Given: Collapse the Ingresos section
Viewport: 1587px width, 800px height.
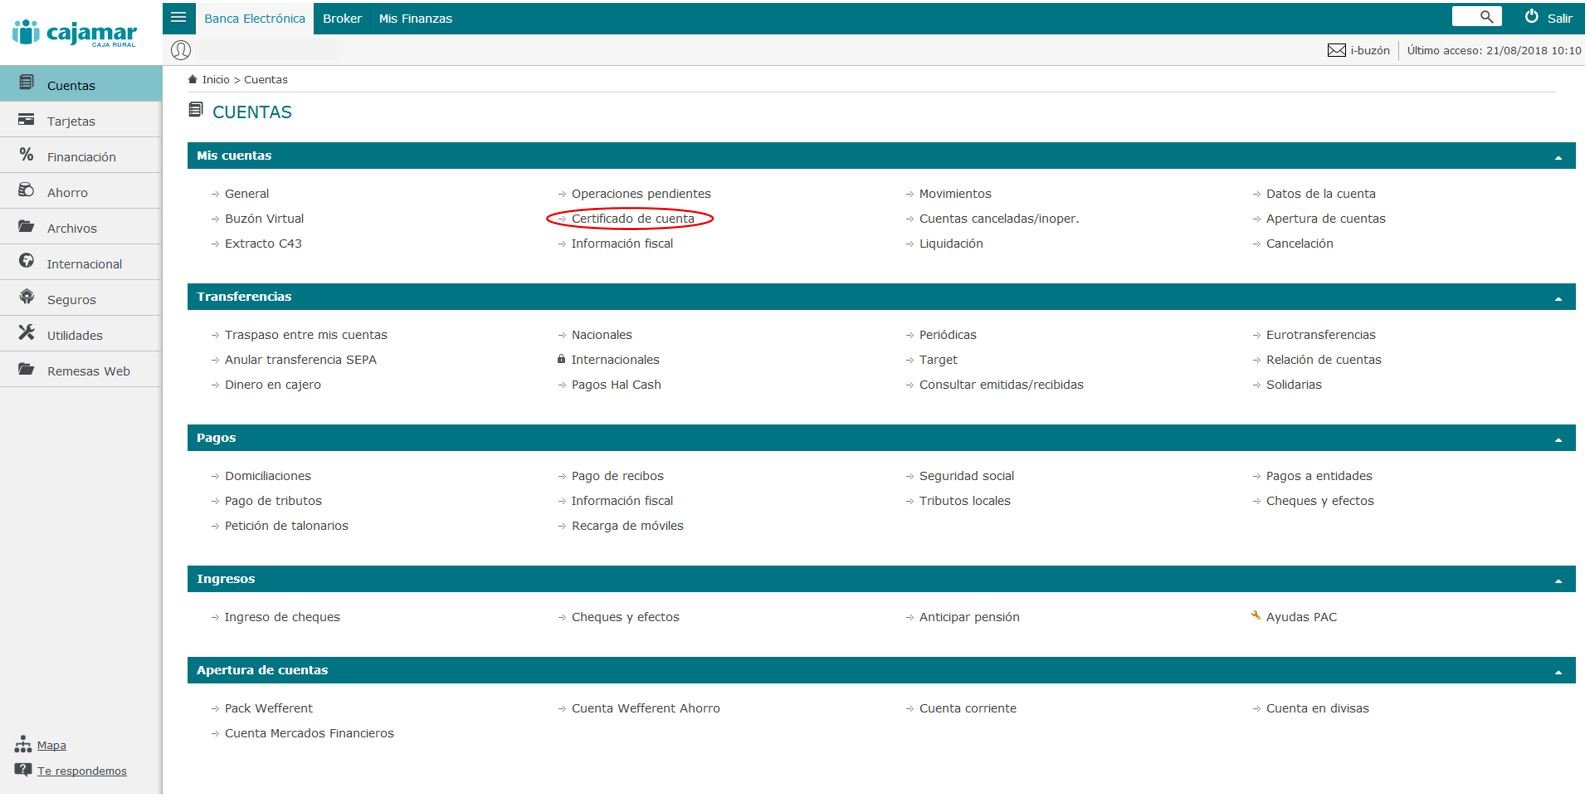Looking at the screenshot, I should click(1558, 580).
